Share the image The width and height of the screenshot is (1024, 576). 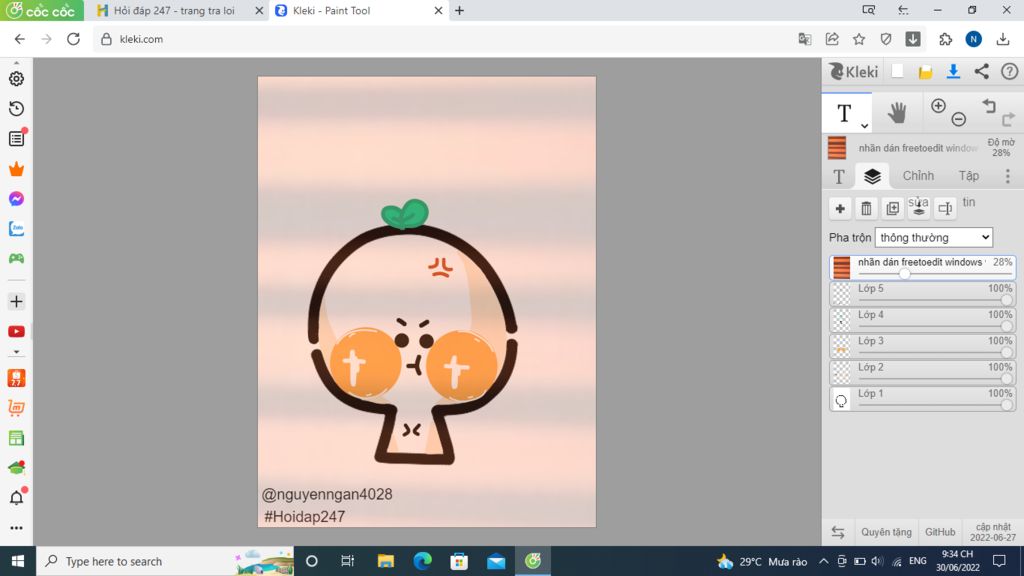(x=982, y=72)
